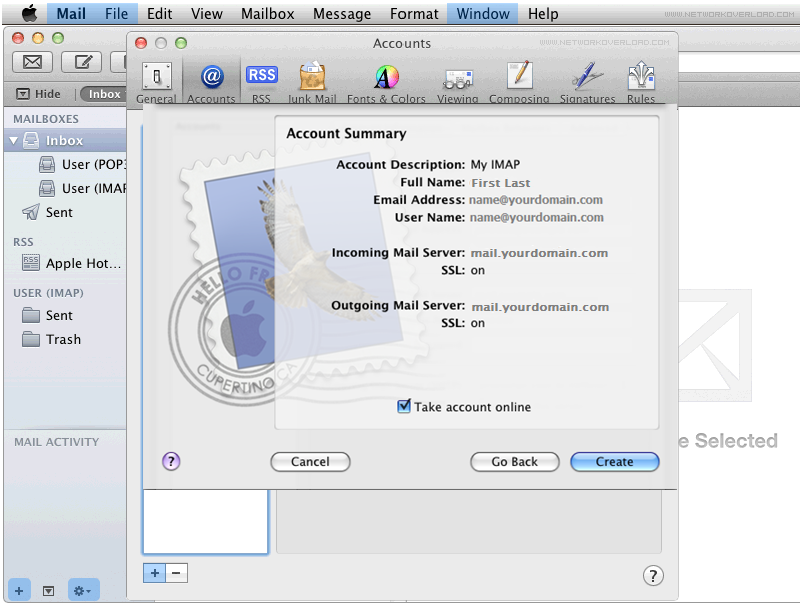
Task: Click Get Mail envelope toolbar icon
Action: pyautogui.click(x=32, y=62)
